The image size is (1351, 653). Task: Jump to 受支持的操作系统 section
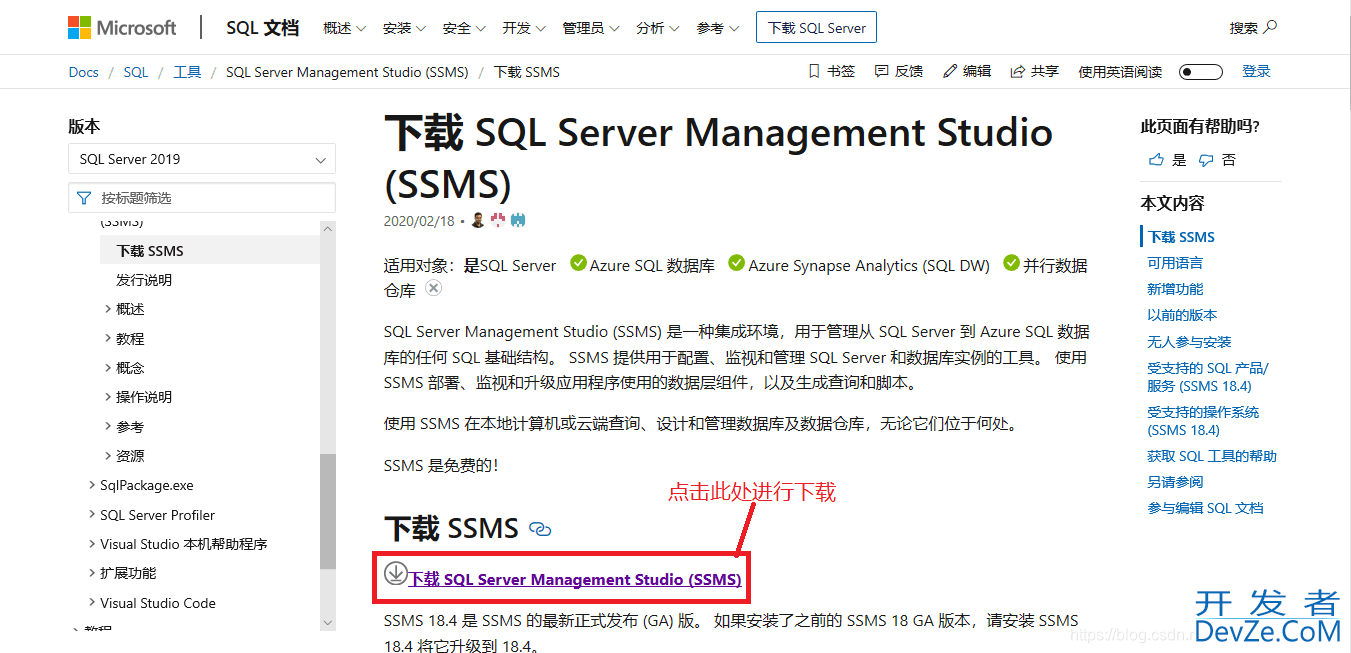(1203, 421)
